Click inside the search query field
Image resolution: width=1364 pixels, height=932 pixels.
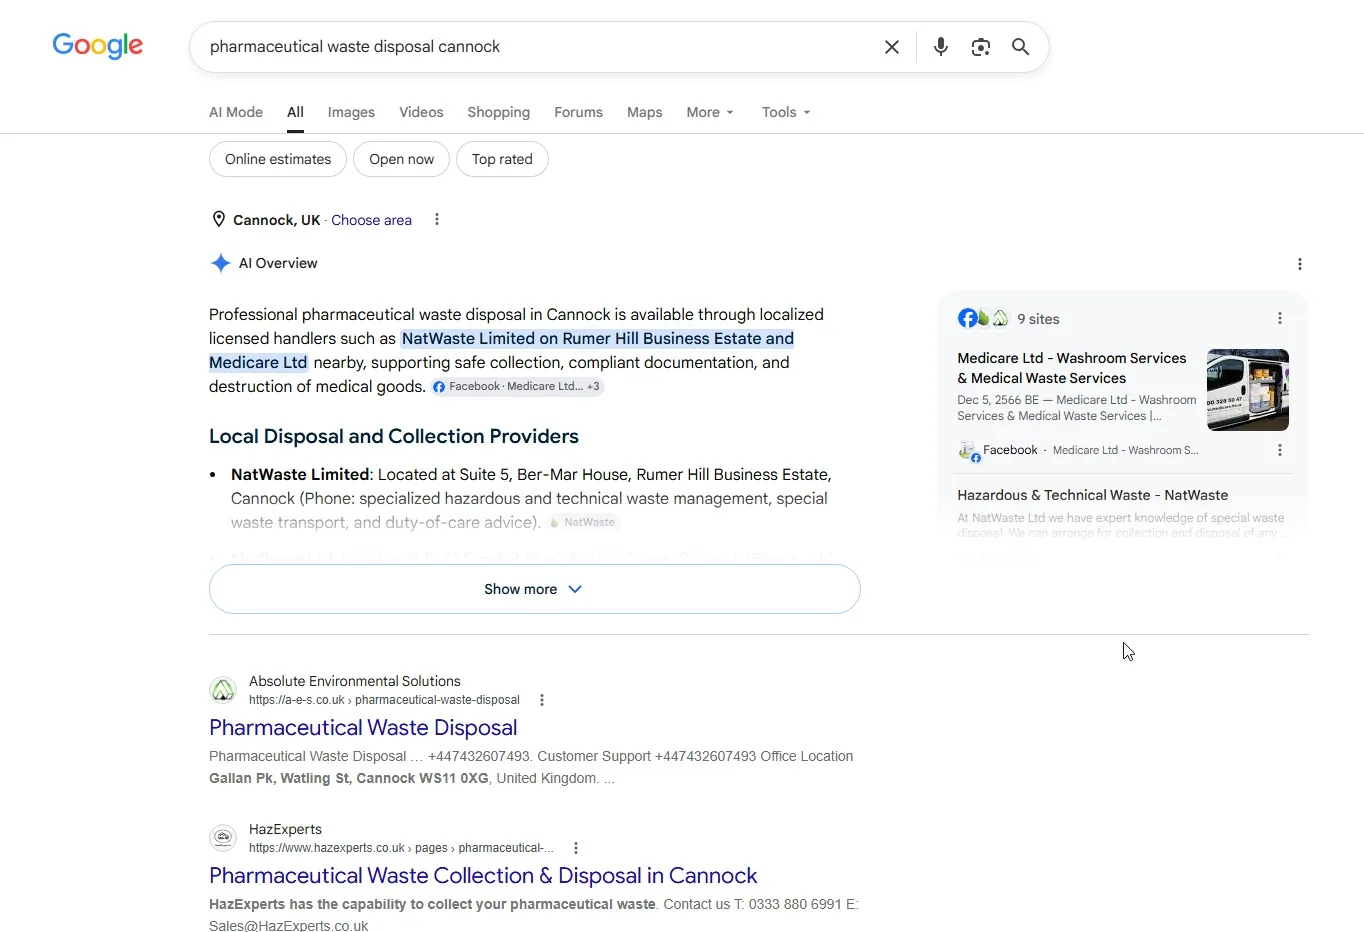(x=540, y=47)
